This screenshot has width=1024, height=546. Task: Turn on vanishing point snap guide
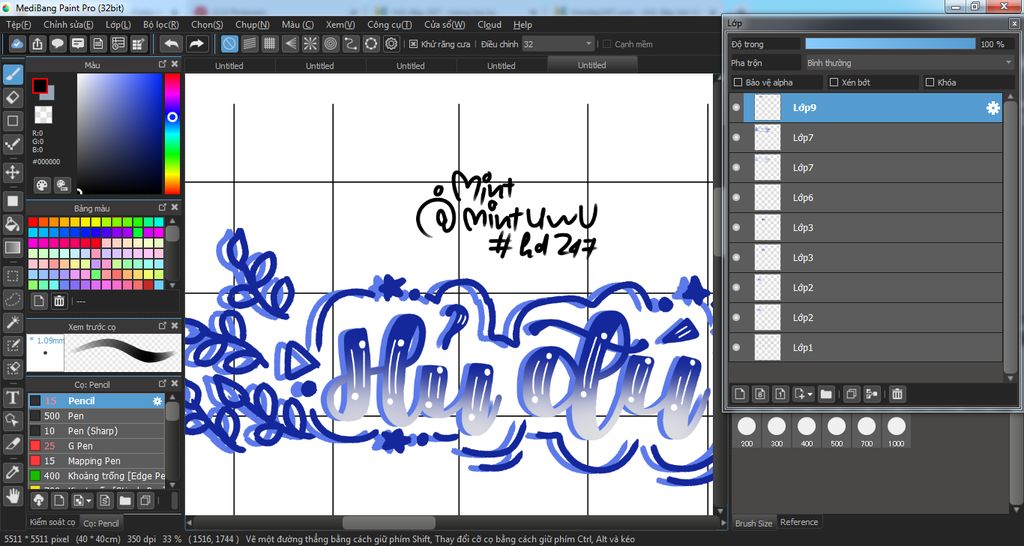coord(290,44)
